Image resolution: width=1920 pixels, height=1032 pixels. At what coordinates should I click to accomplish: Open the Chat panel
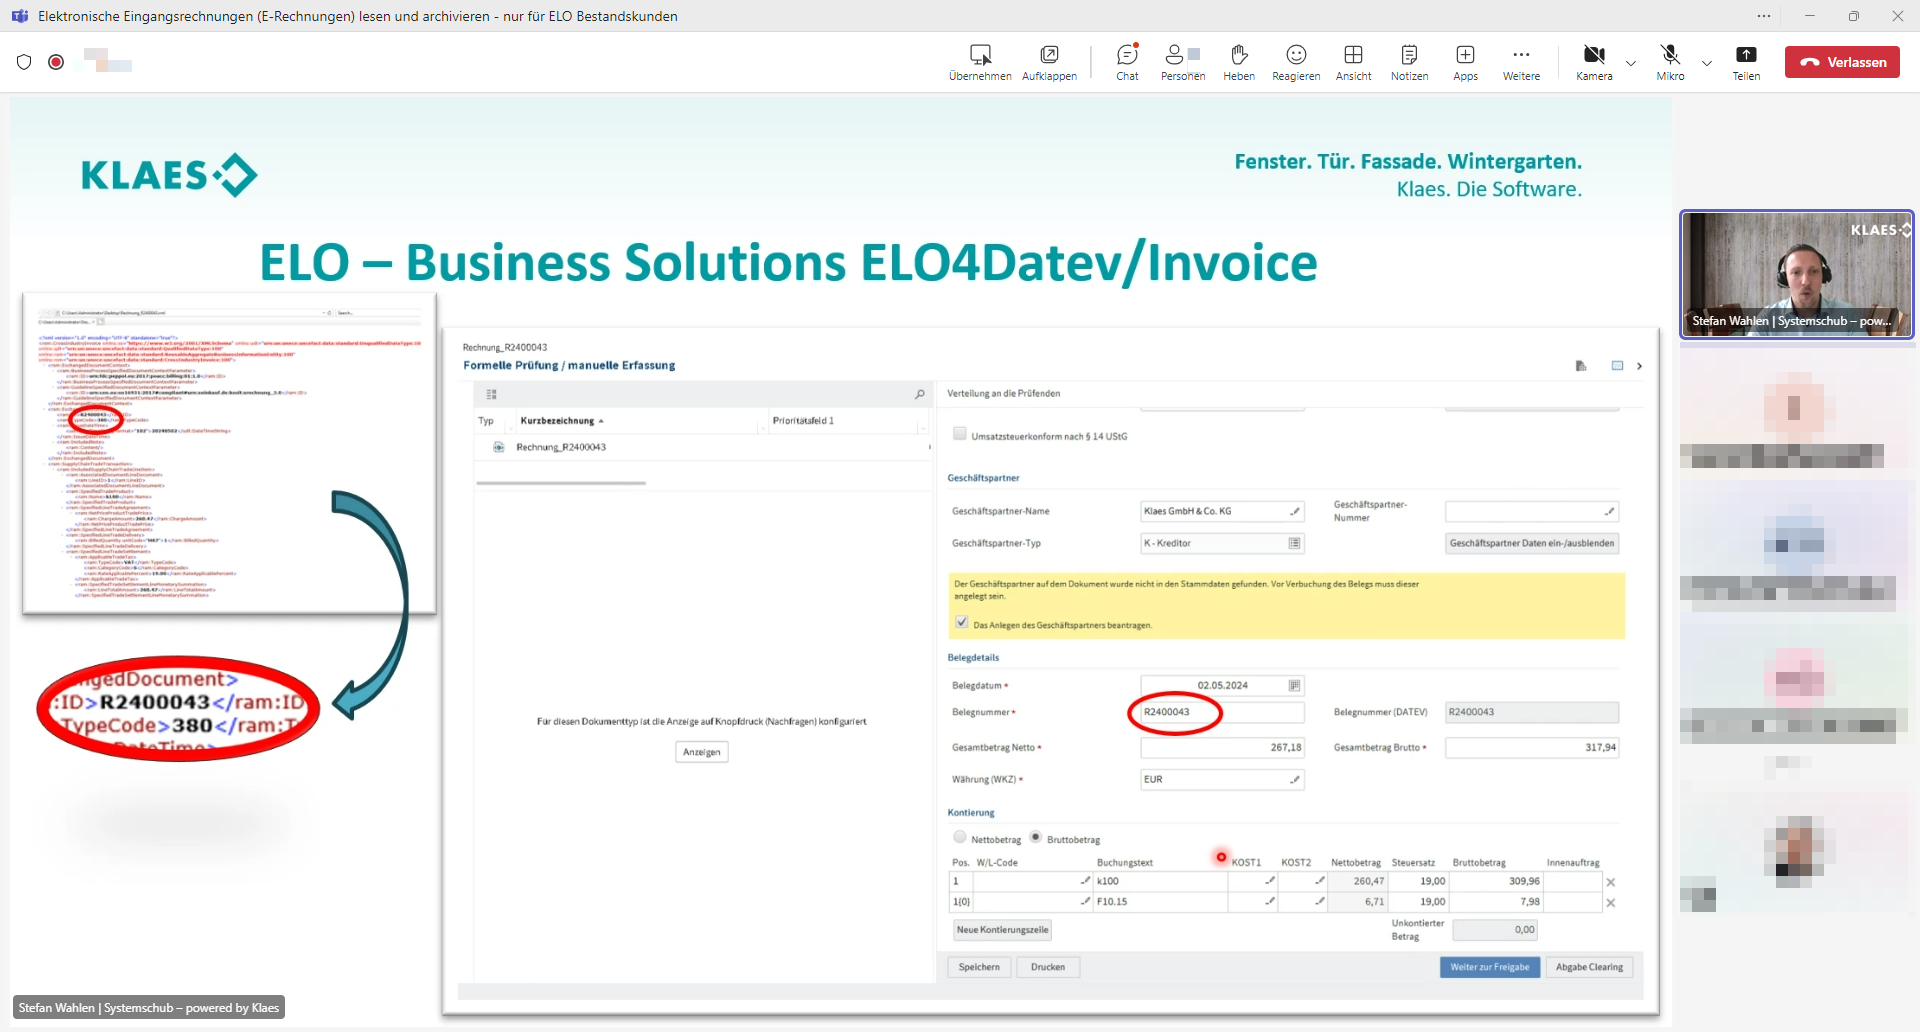click(x=1127, y=62)
